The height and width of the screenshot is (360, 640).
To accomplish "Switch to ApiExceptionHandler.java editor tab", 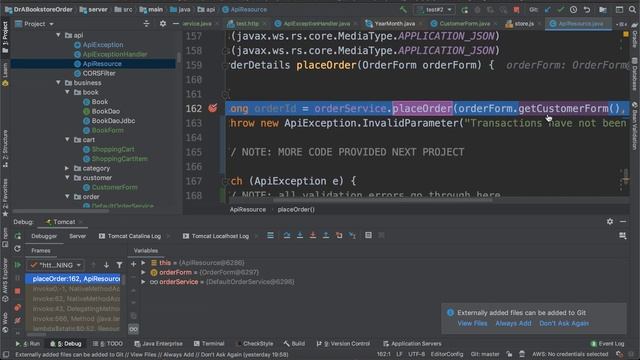I will pos(316,24).
